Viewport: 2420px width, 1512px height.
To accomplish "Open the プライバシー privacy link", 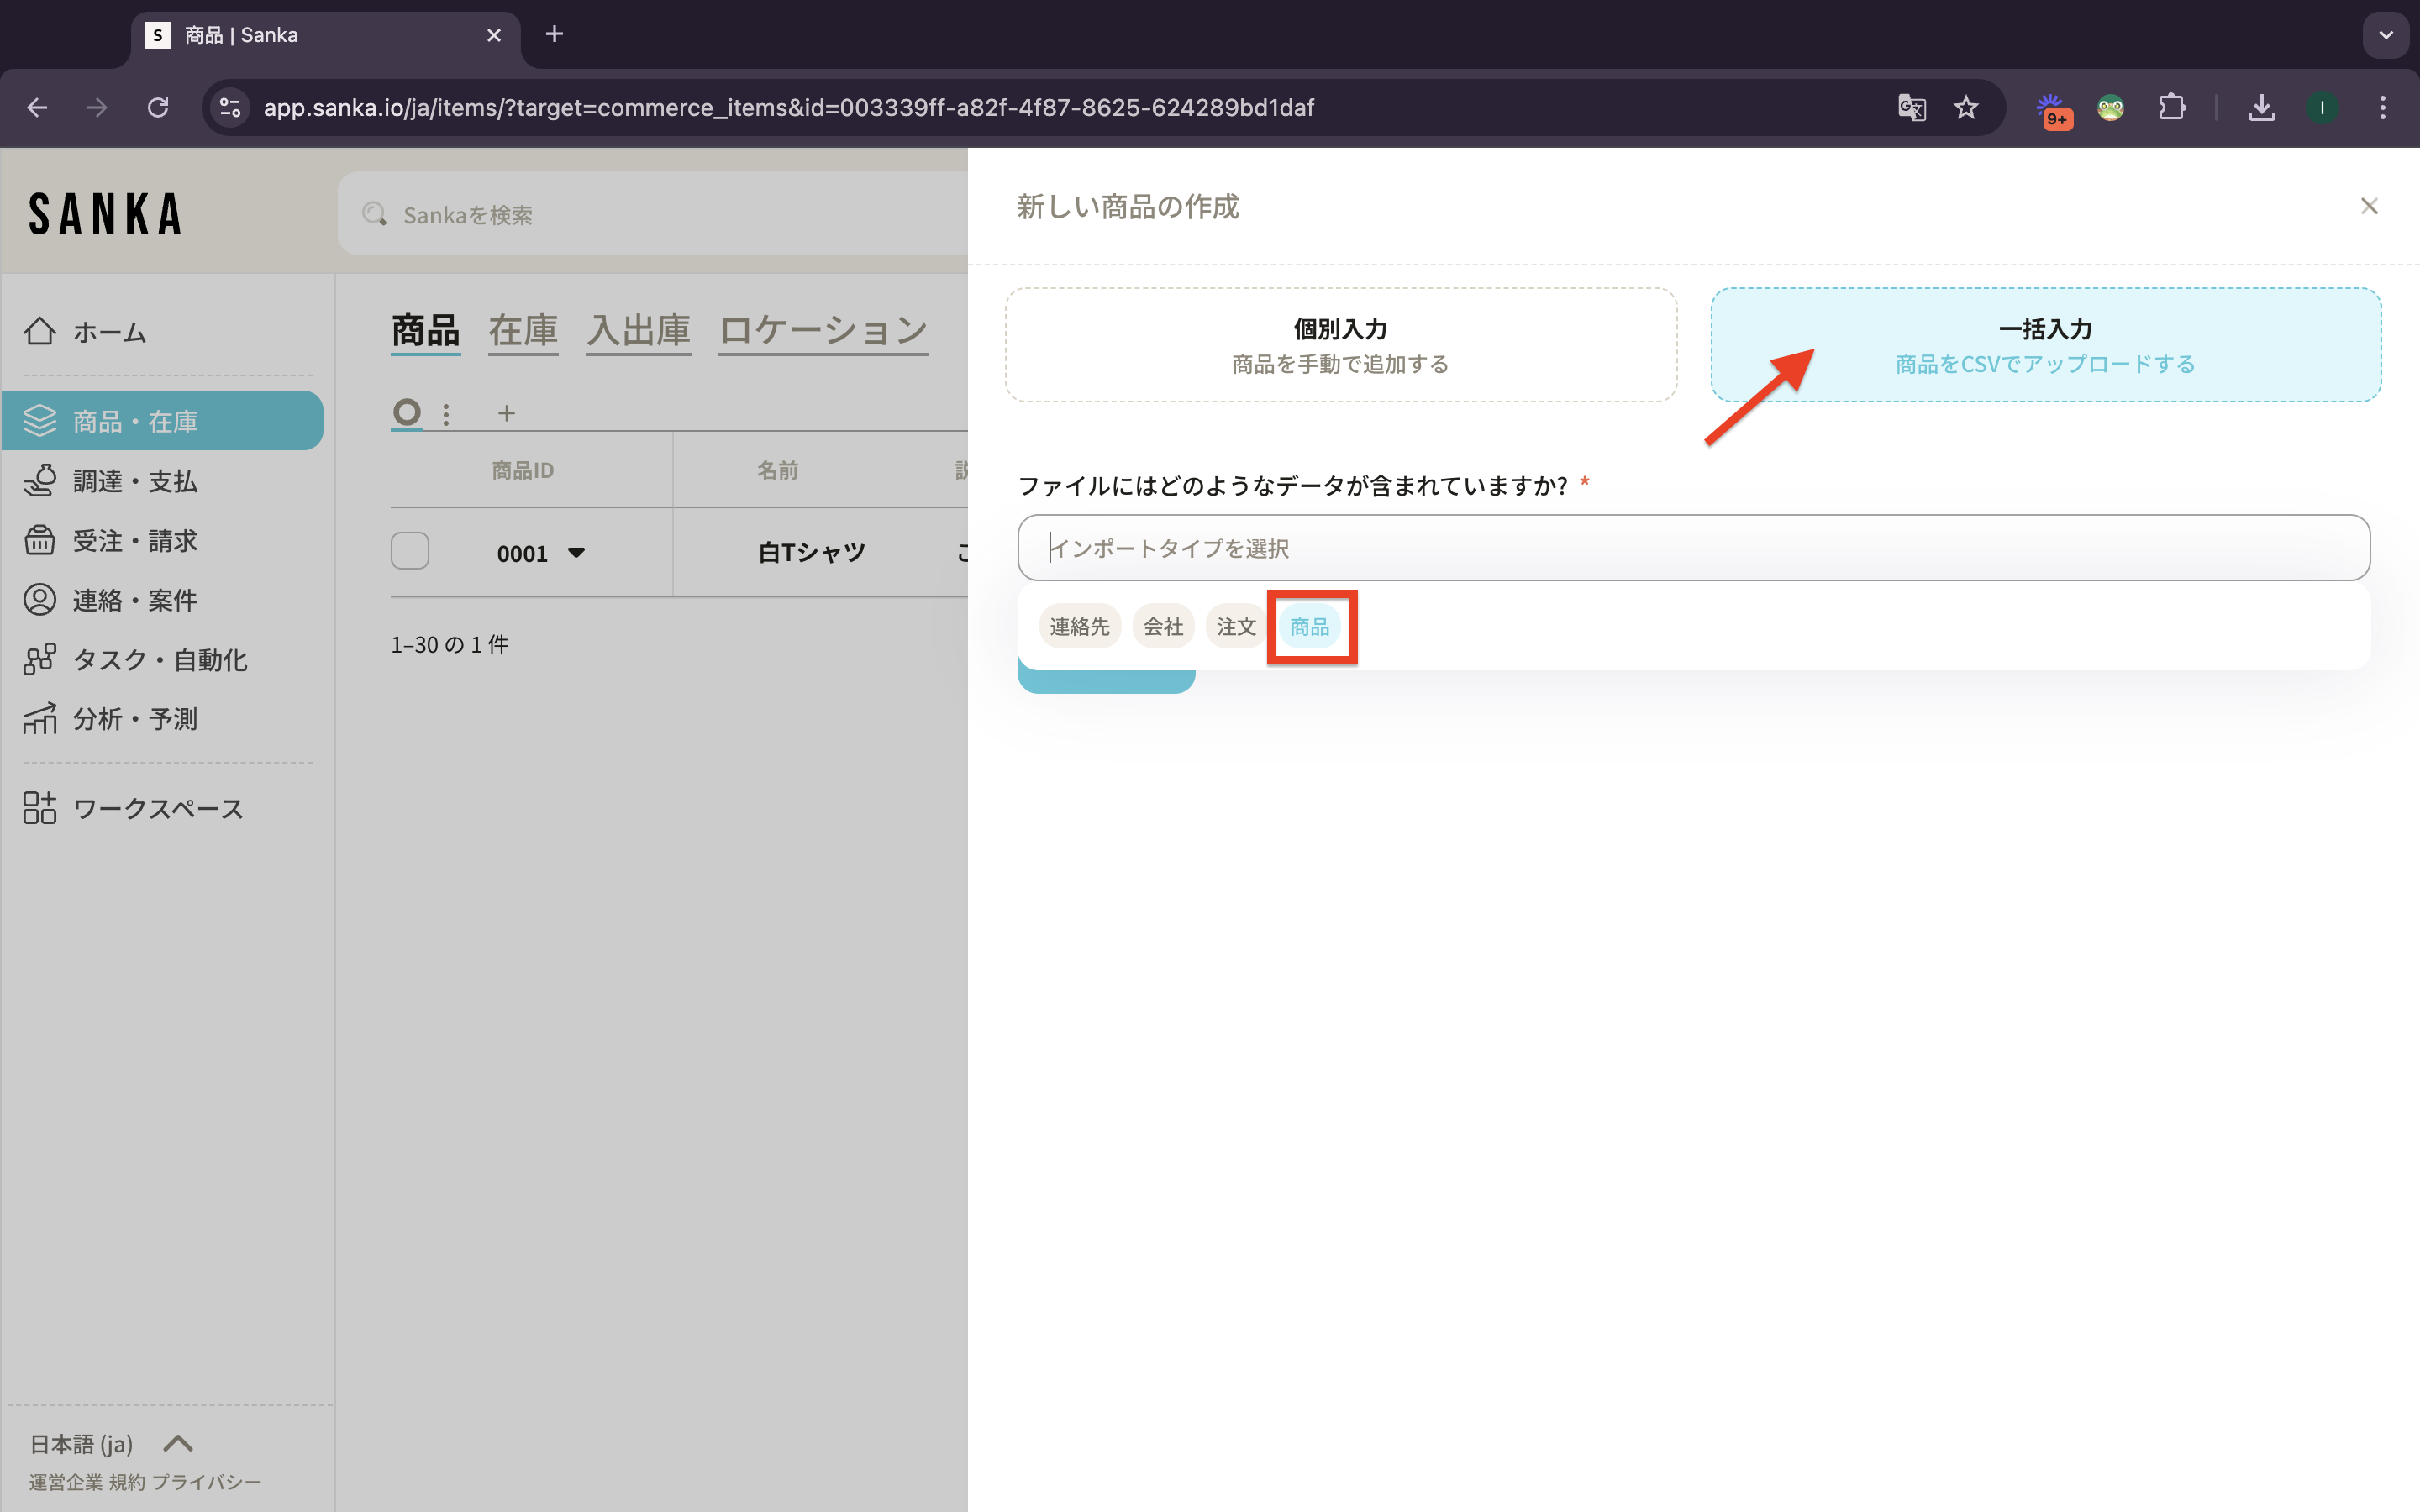I will click(207, 1482).
